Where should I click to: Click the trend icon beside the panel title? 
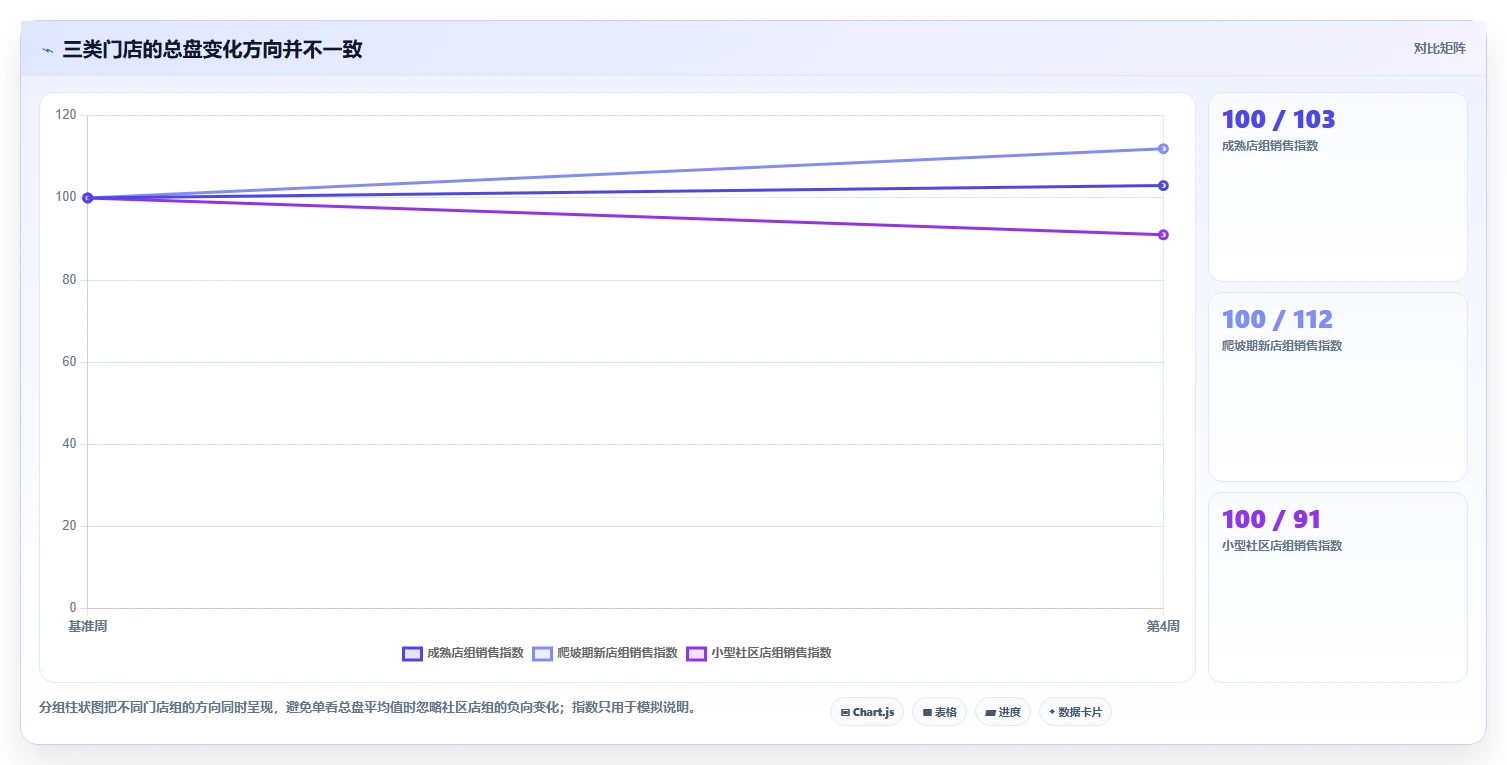coord(47,50)
